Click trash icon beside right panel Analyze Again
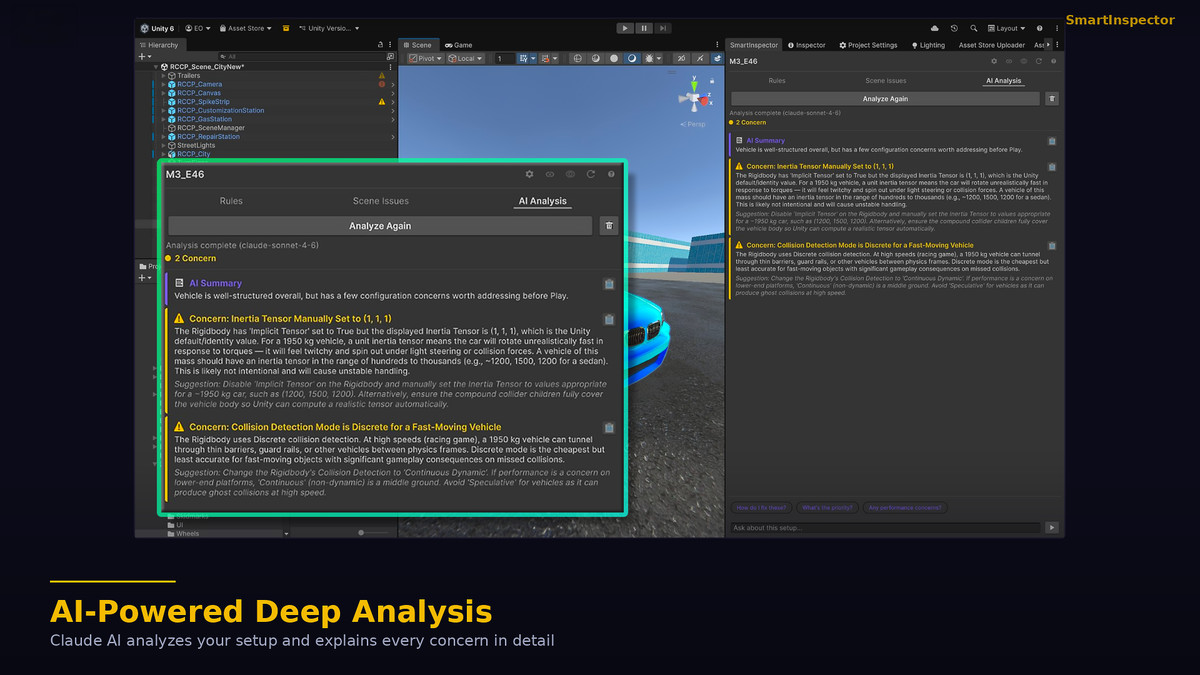This screenshot has width=1200, height=675. 1052,99
